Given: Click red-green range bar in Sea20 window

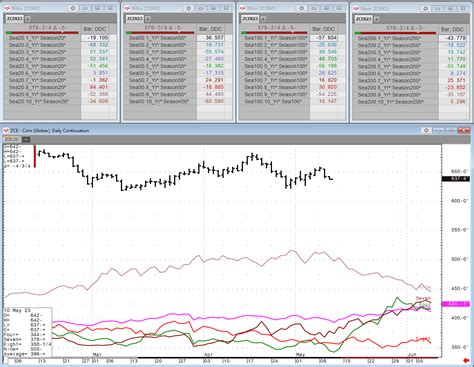Looking at the screenshot, I should pyautogui.click(x=42, y=33).
